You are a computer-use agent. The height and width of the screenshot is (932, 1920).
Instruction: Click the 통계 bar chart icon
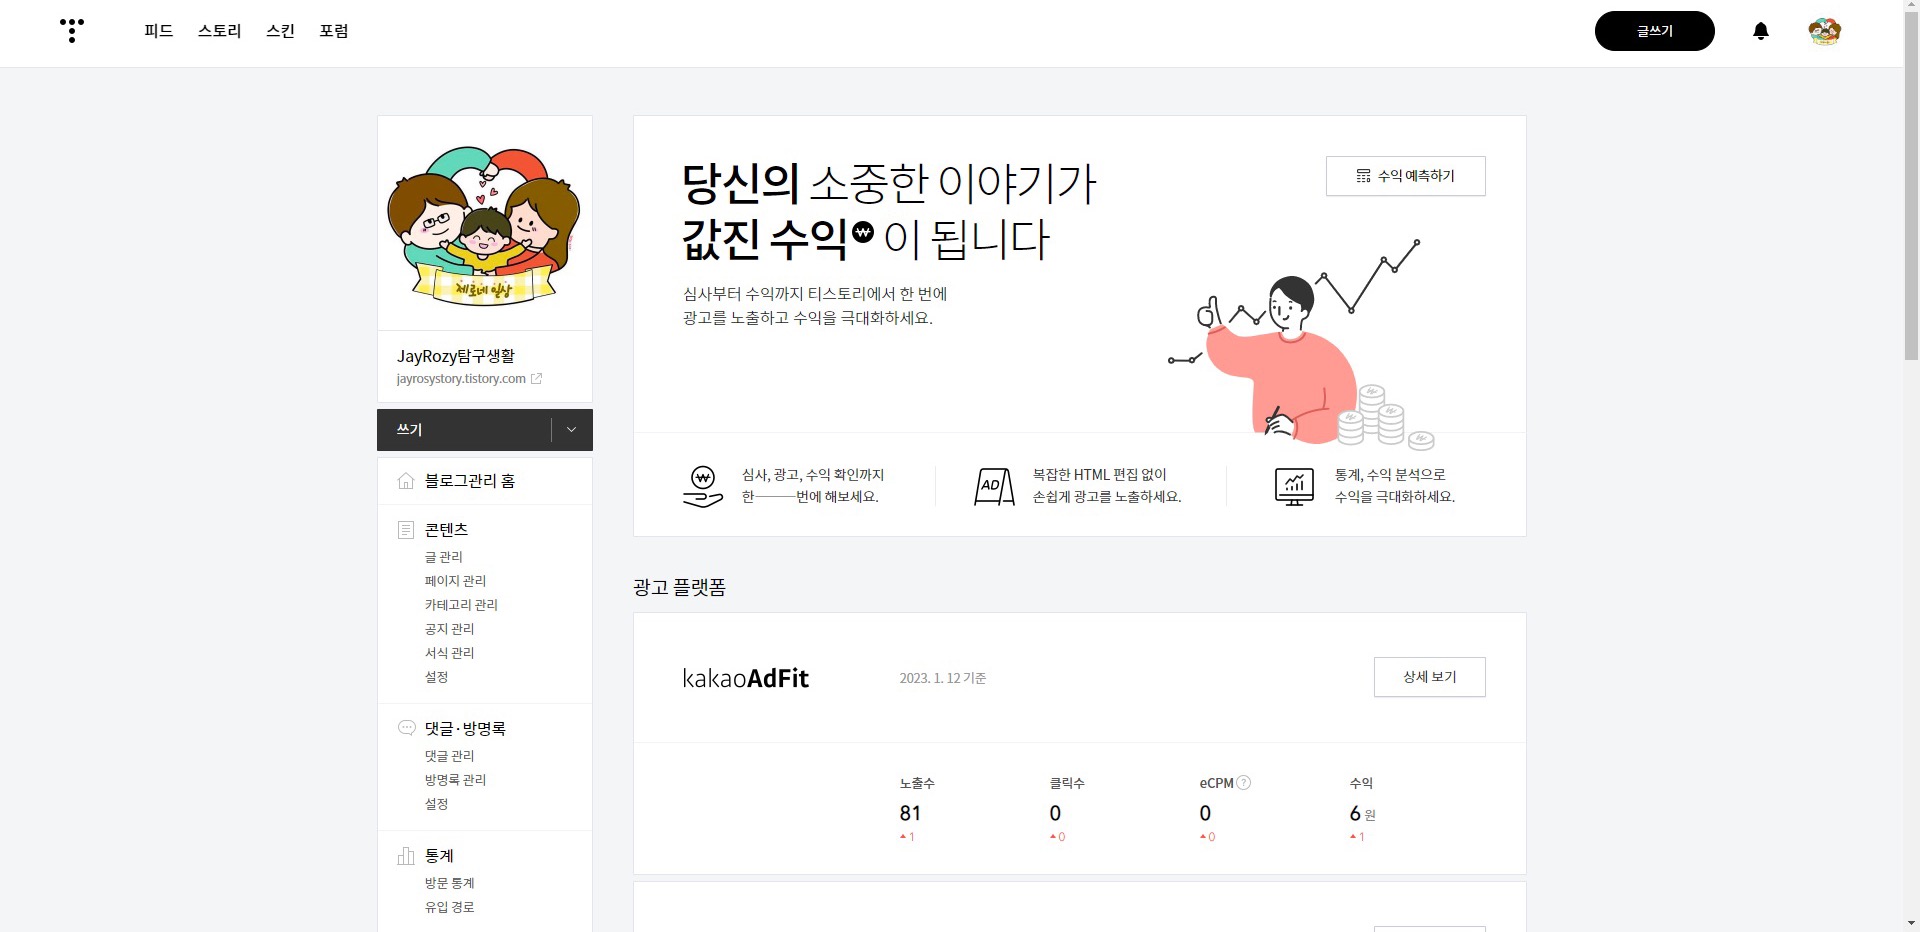point(406,856)
